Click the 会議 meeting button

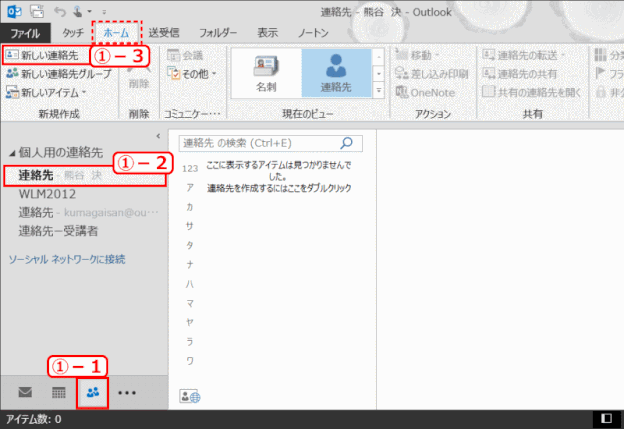(185, 55)
